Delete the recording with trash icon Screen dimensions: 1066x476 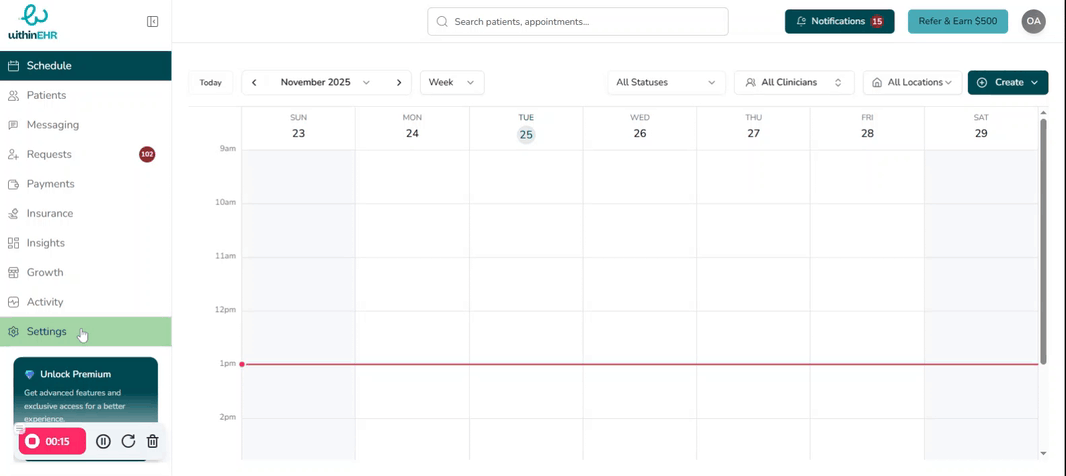152,441
